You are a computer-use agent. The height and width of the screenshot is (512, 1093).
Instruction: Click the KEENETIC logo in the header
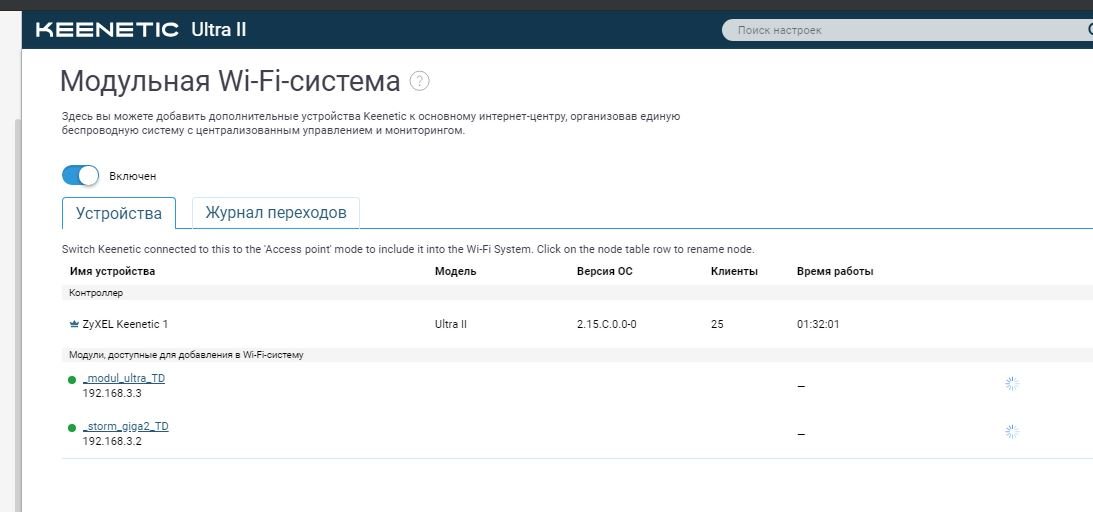pos(107,29)
